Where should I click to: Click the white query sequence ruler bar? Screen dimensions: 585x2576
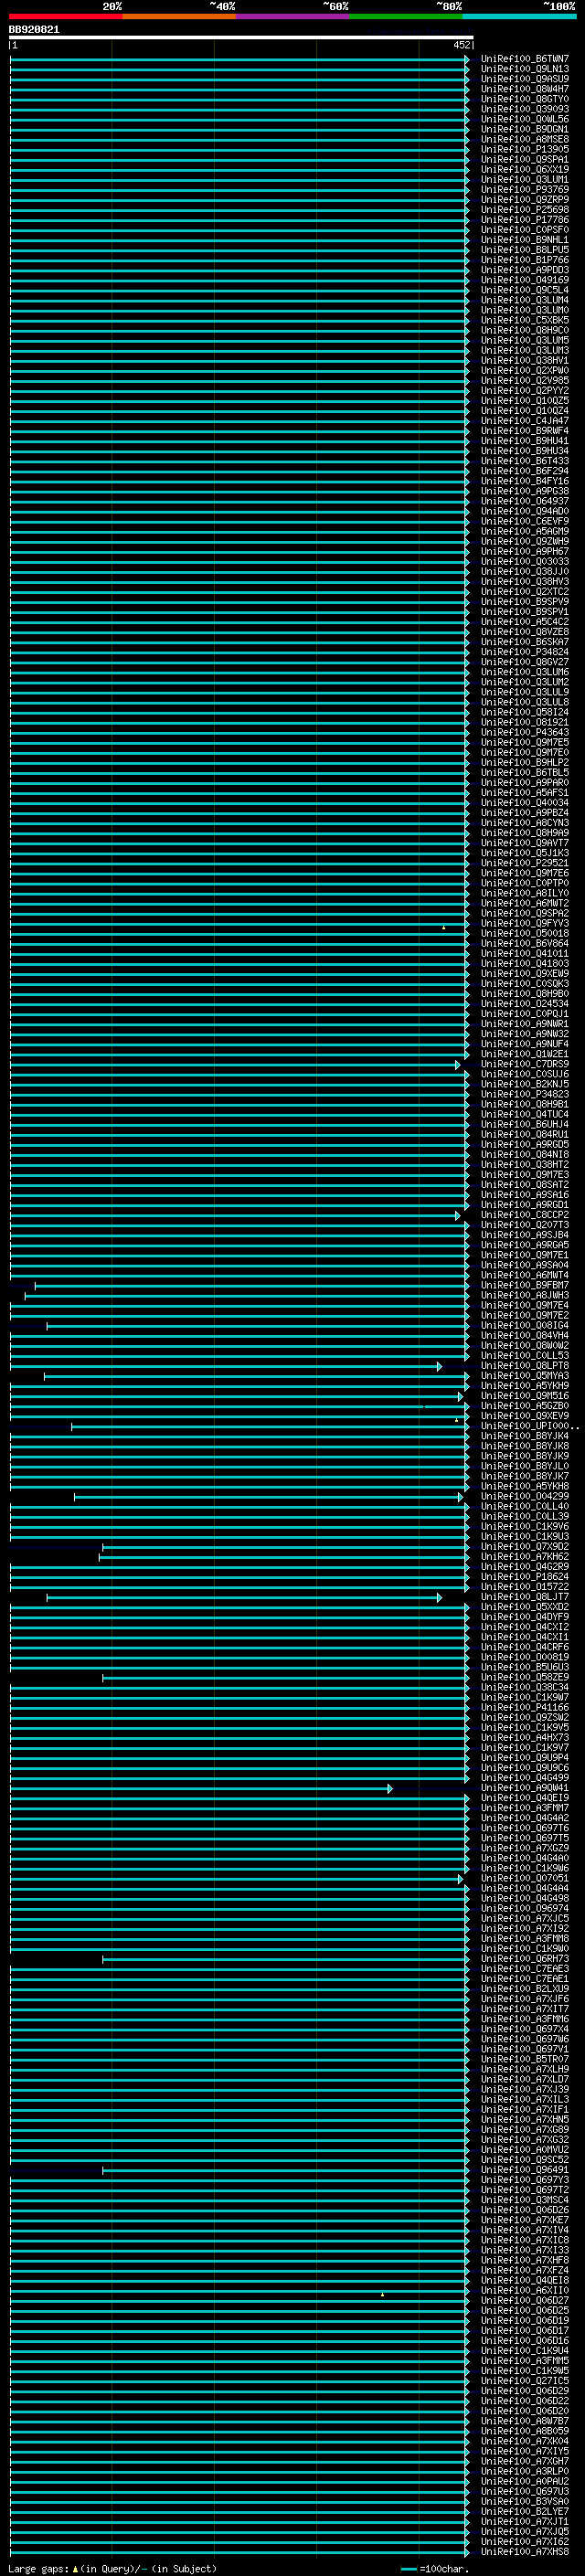click(x=241, y=37)
